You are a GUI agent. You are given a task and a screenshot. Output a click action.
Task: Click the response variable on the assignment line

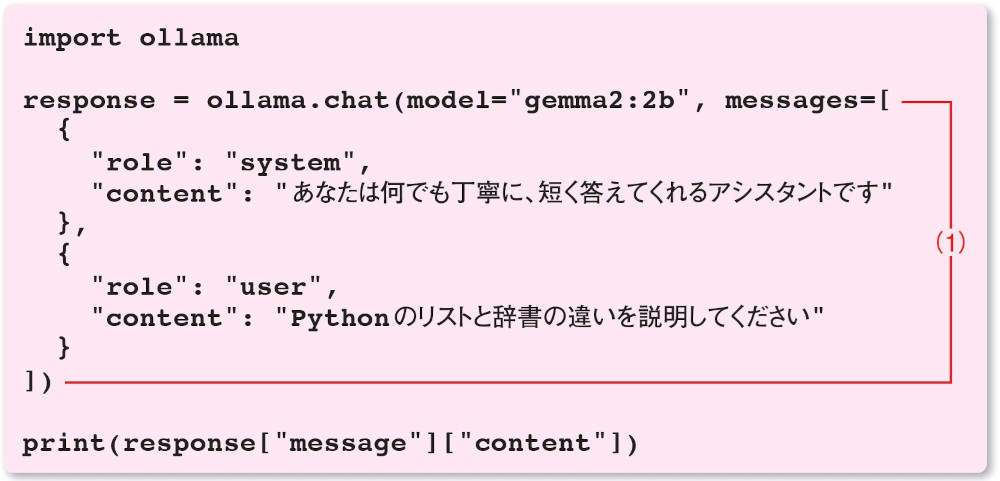(89, 101)
